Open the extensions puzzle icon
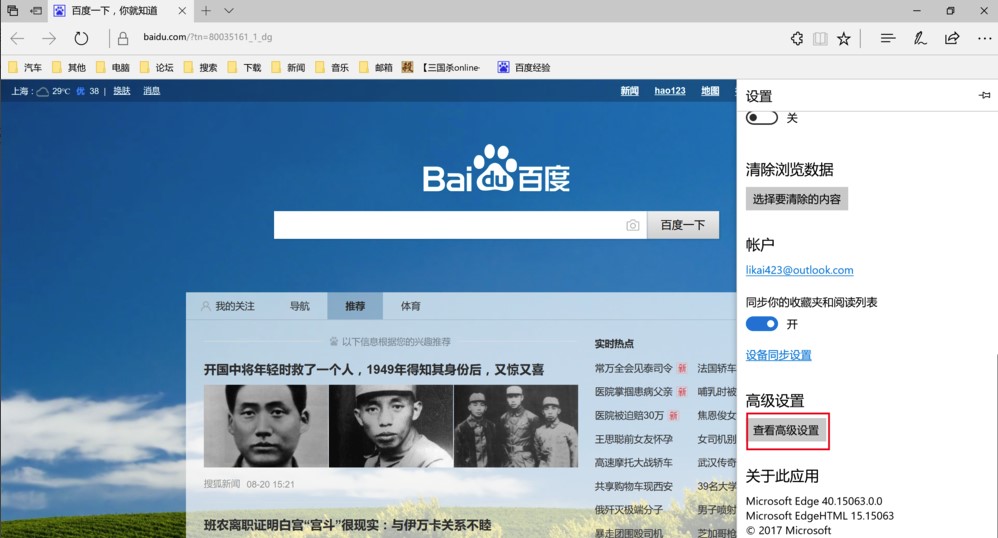 tap(797, 39)
